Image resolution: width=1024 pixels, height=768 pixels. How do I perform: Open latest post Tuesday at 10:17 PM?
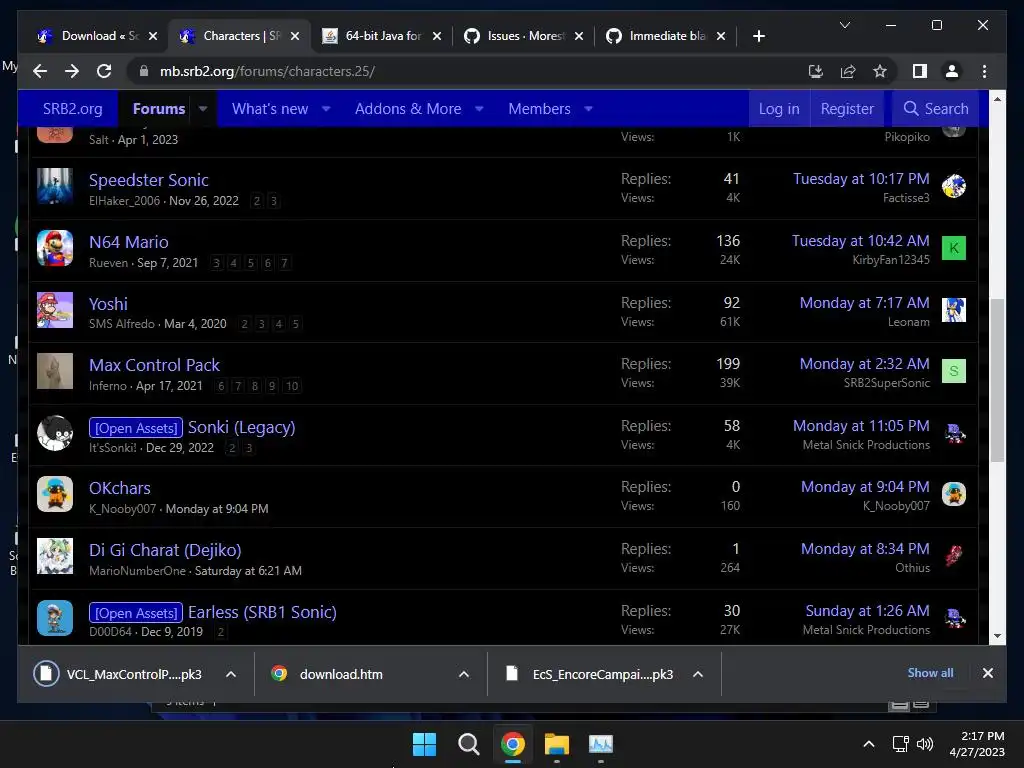pyautogui.click(x=861, y=179)
